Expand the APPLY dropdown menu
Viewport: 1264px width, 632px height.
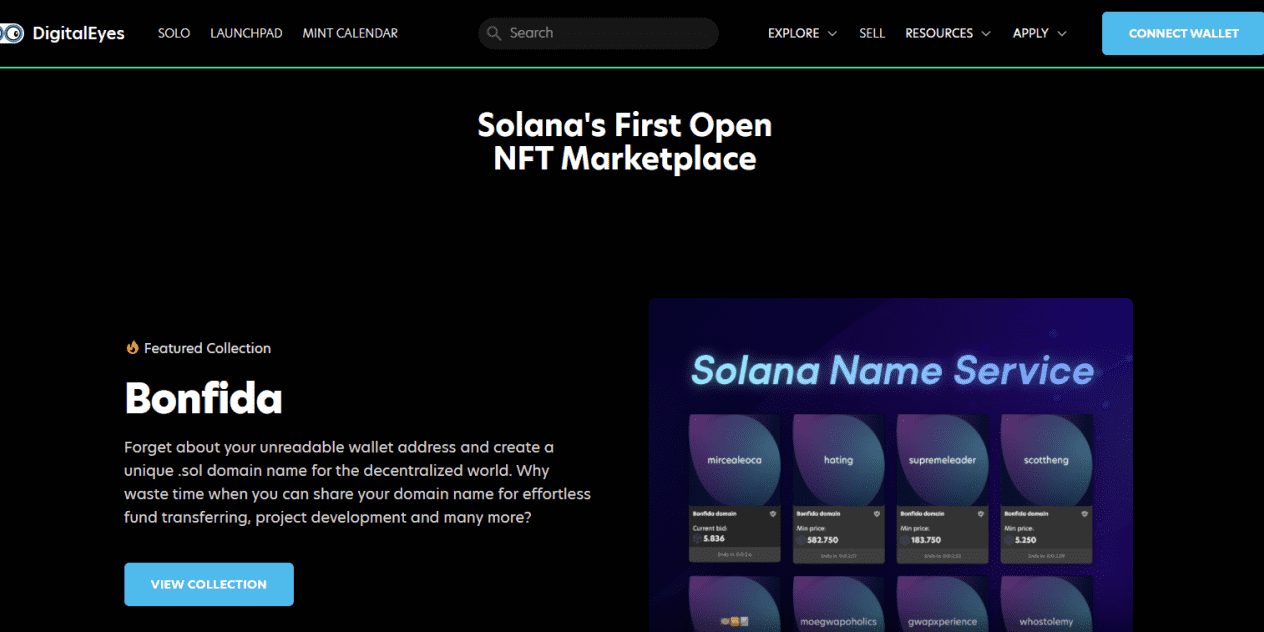(x=1040, y=33)
